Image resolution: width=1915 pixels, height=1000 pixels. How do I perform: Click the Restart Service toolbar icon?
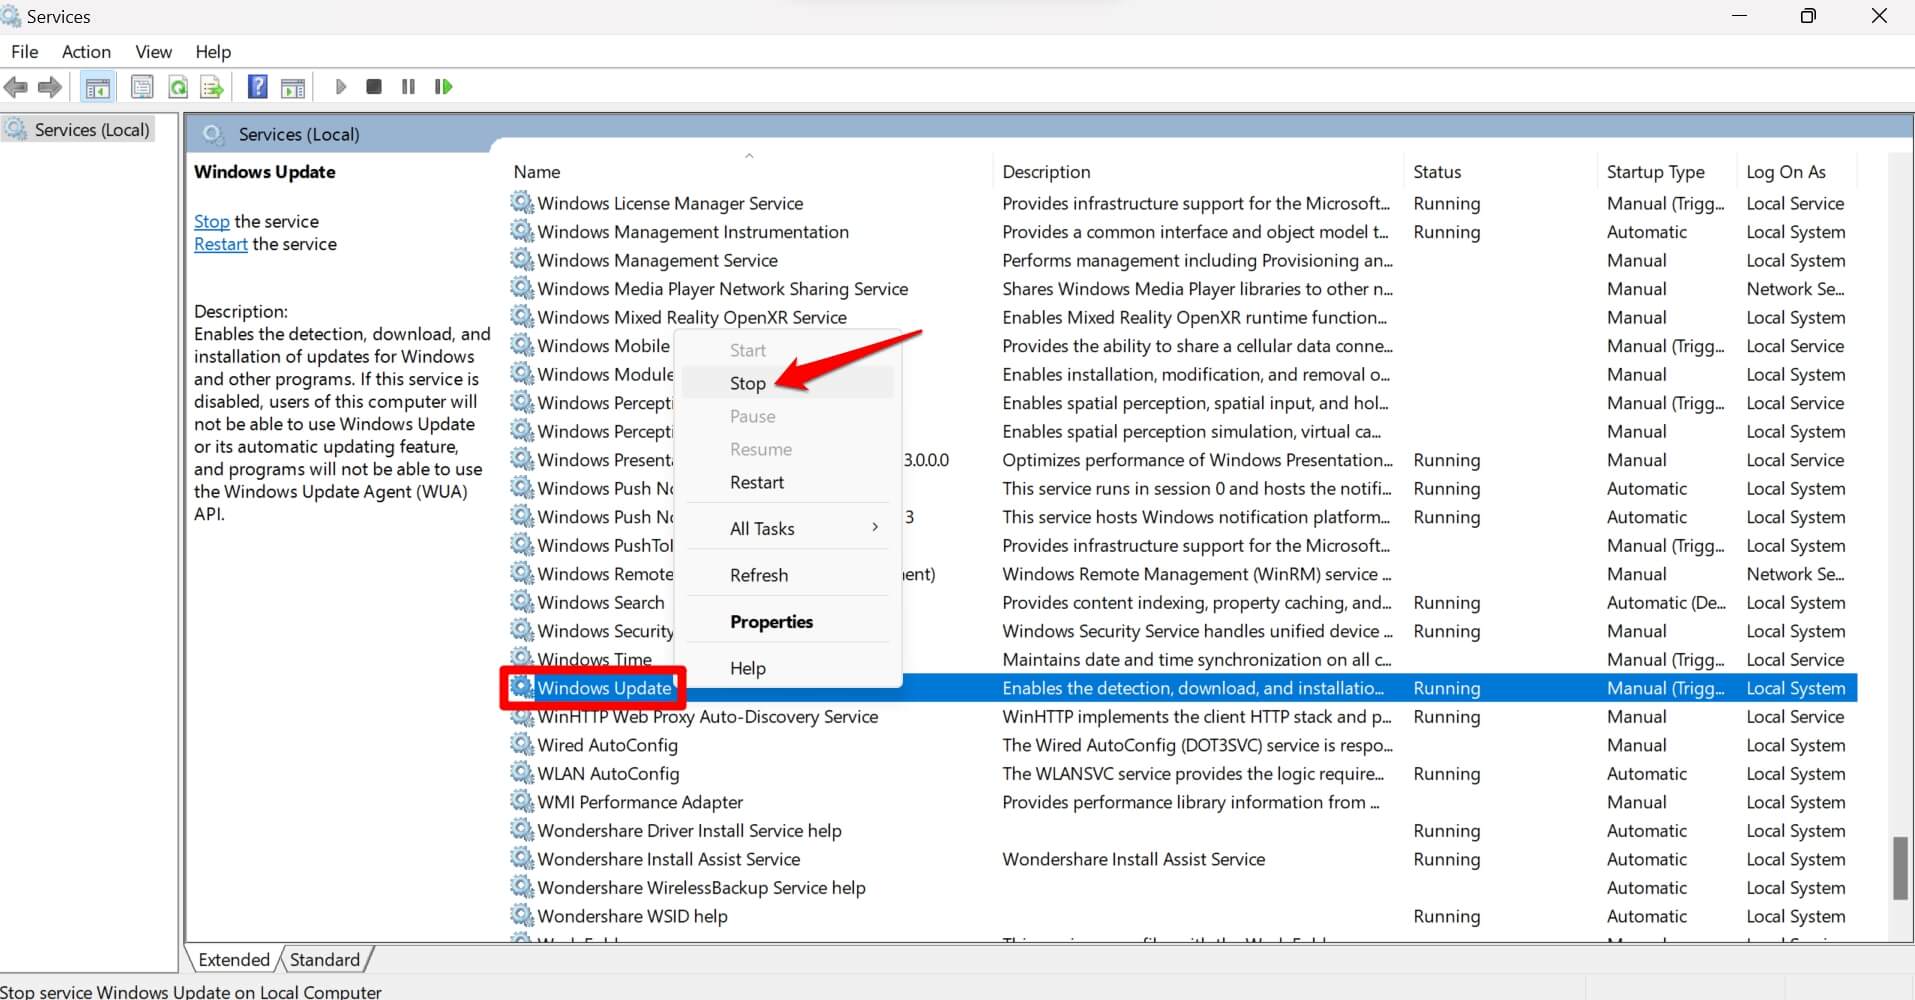443,87
